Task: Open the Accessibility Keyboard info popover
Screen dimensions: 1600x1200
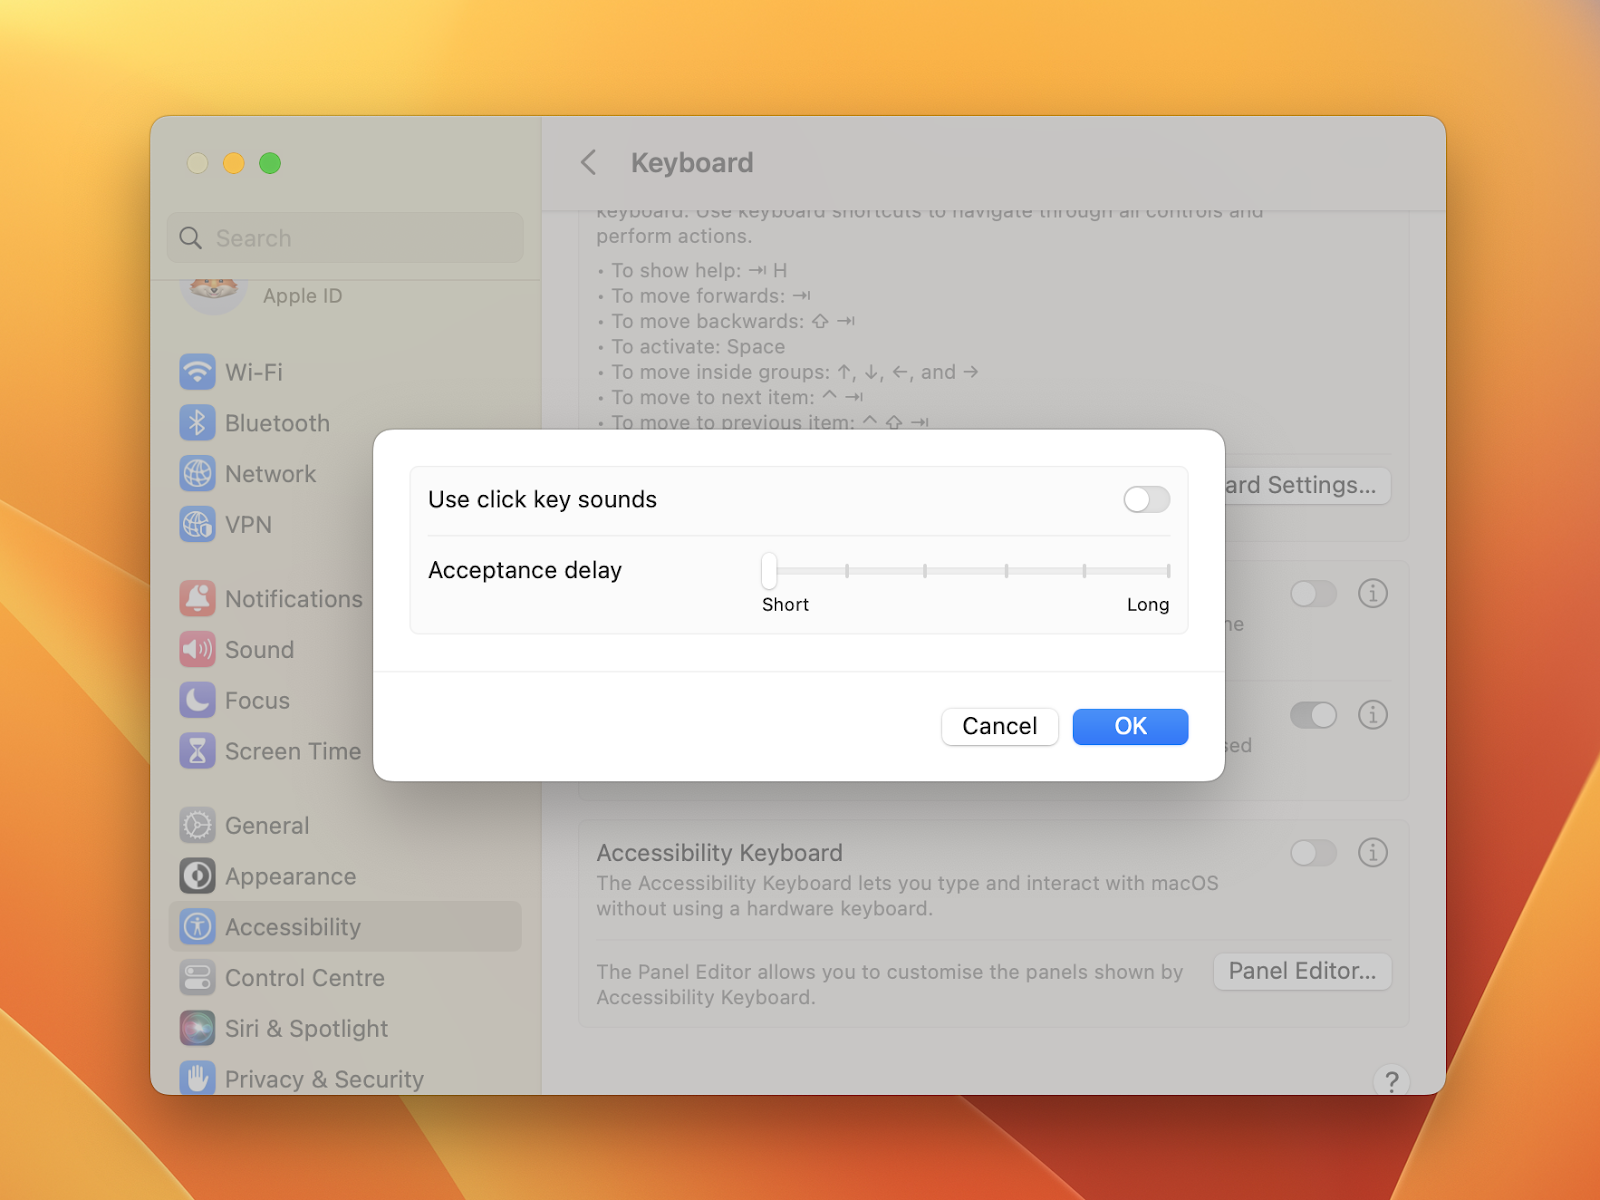Action: click(1373, 853)
